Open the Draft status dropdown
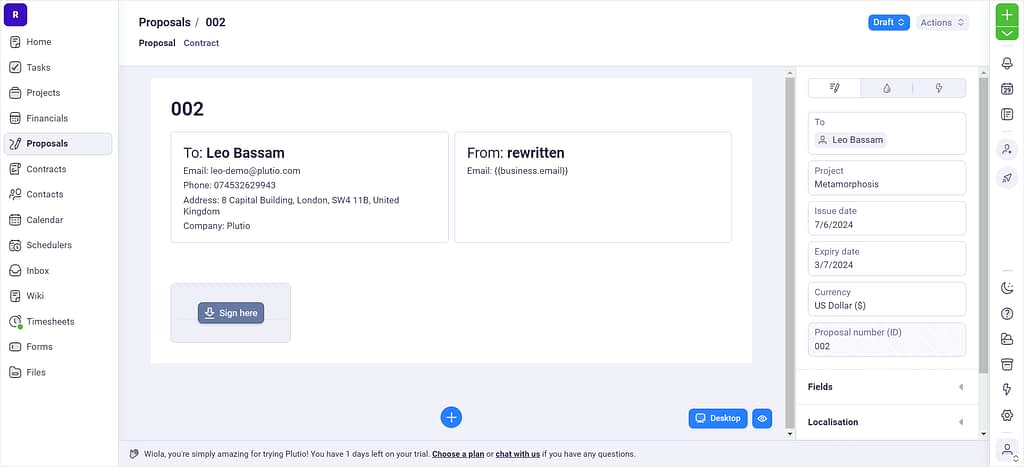 pos(889,22)
